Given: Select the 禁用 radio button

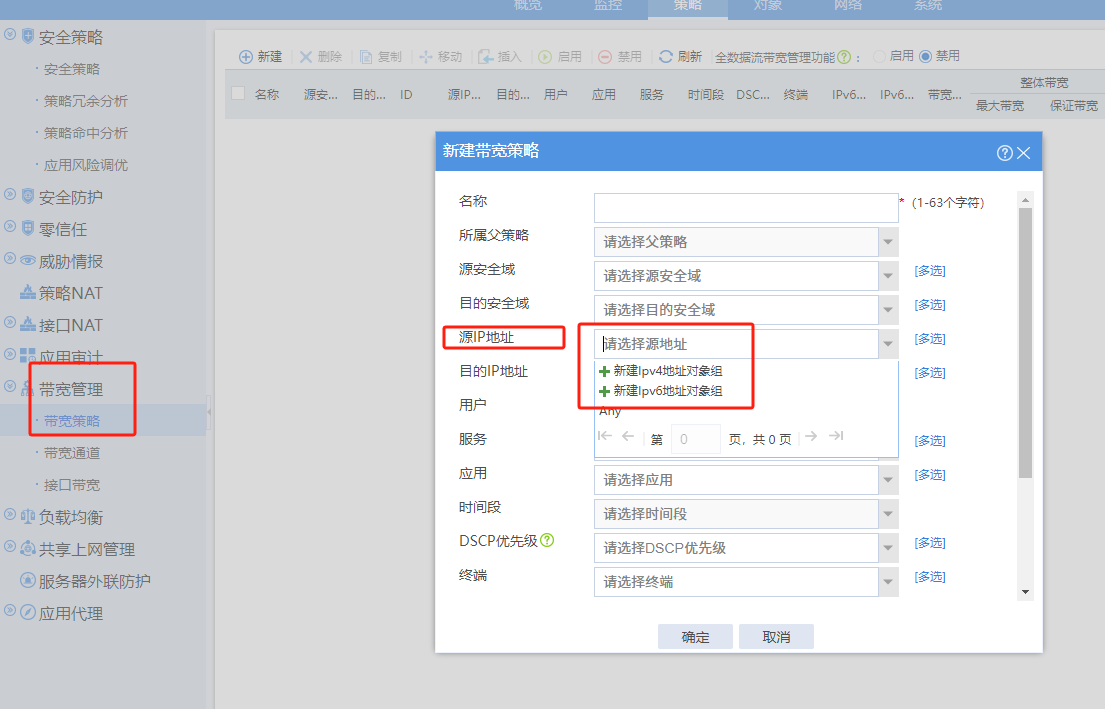Looking at the screenshot, I should coord(925,56).
